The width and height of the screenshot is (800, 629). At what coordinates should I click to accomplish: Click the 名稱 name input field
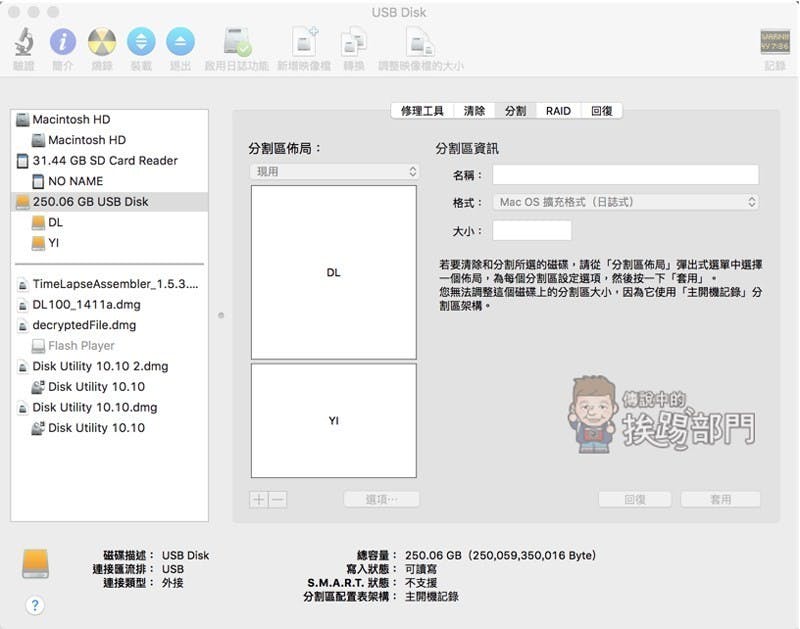coord(626,174)
